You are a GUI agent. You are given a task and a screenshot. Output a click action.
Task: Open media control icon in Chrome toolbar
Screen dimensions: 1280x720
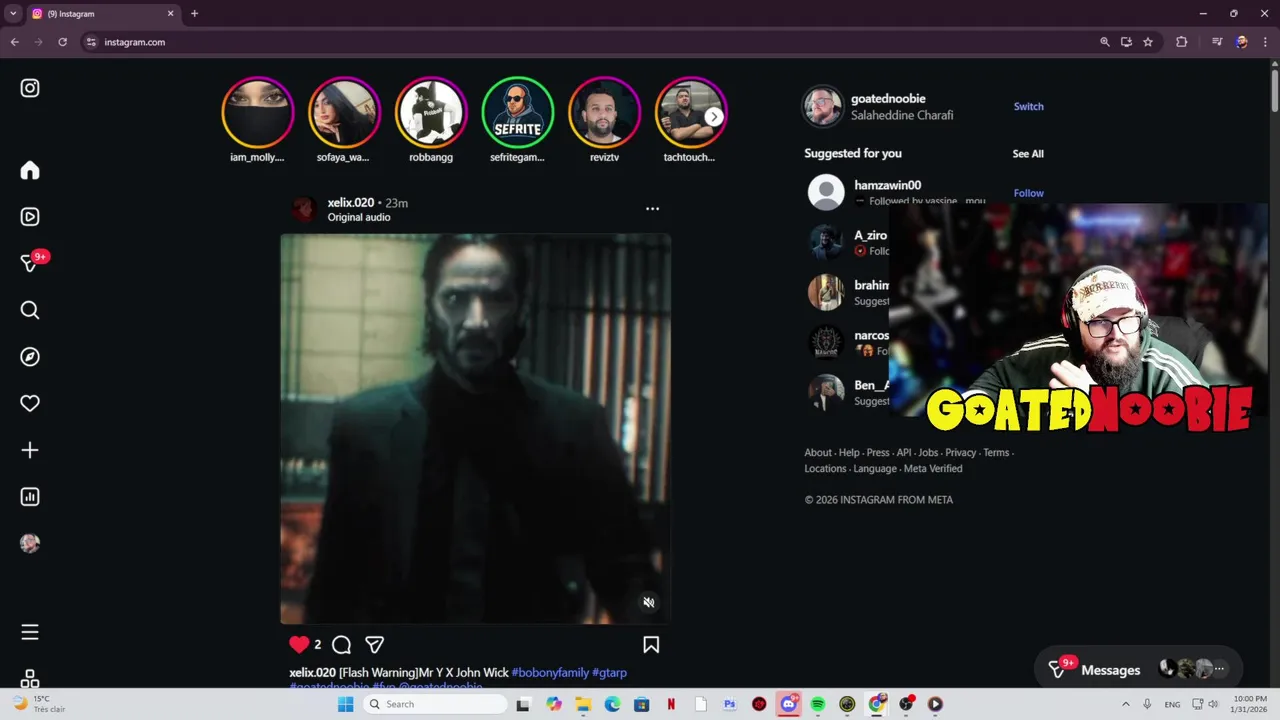click(1216, 42)
